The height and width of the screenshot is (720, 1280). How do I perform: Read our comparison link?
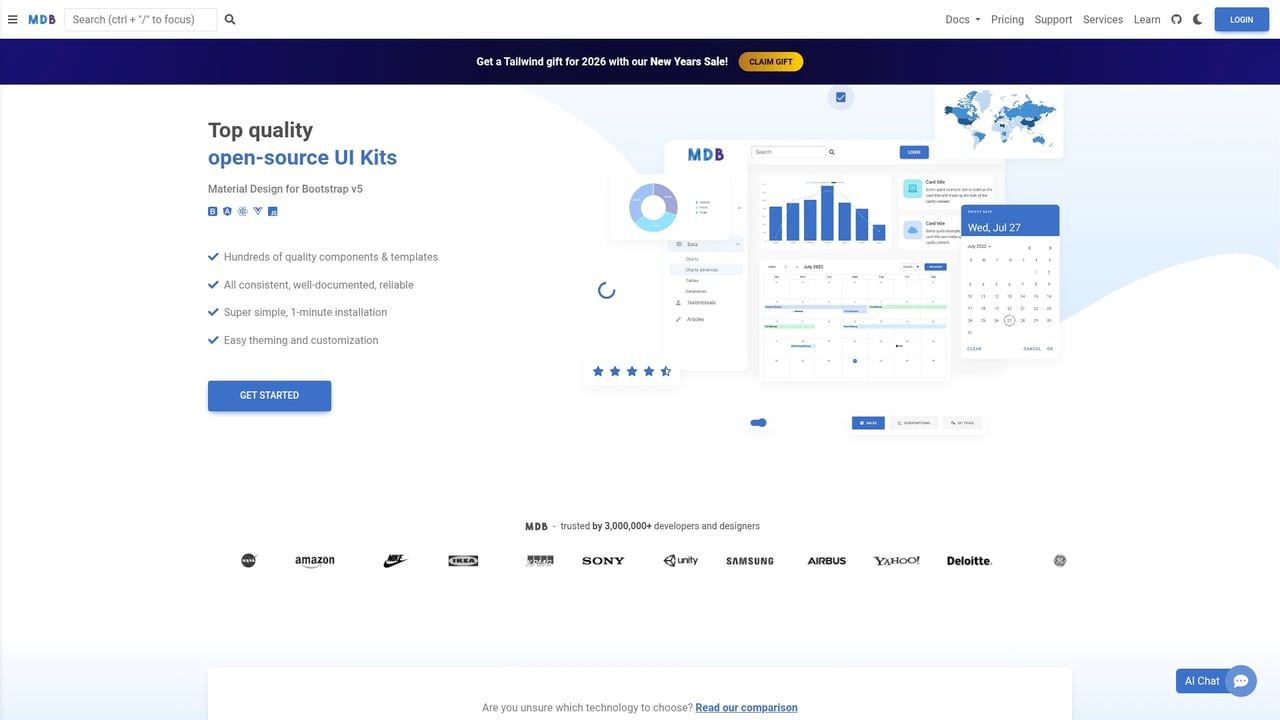pos(746,707)
